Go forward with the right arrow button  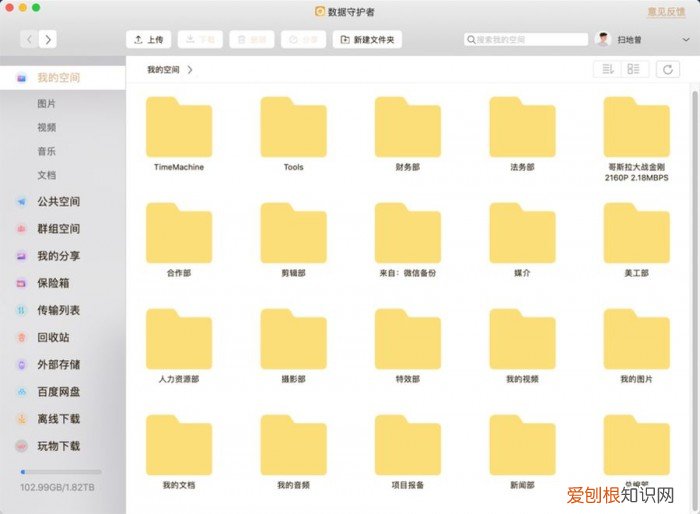click(48, 40)
